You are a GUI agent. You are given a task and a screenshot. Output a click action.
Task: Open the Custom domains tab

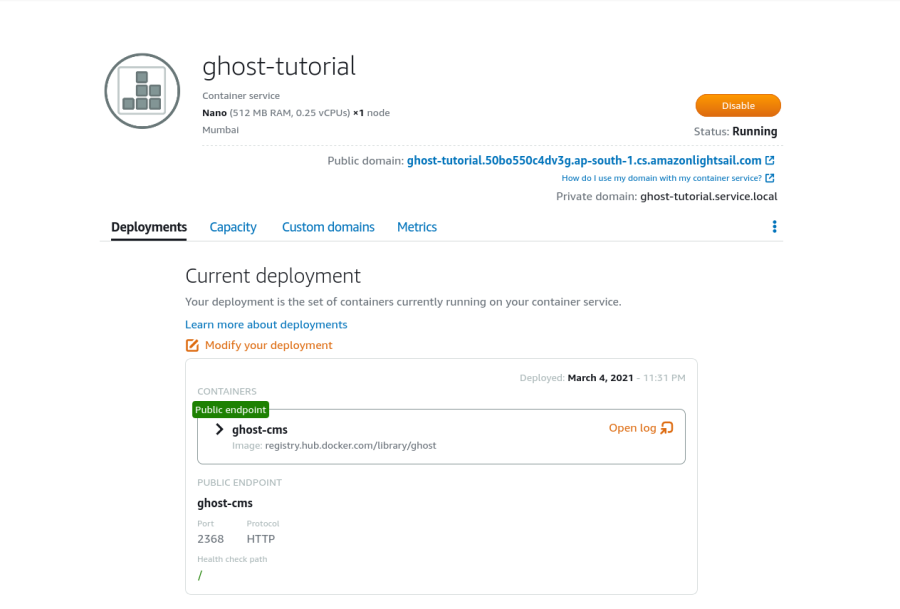pos(328,227)
